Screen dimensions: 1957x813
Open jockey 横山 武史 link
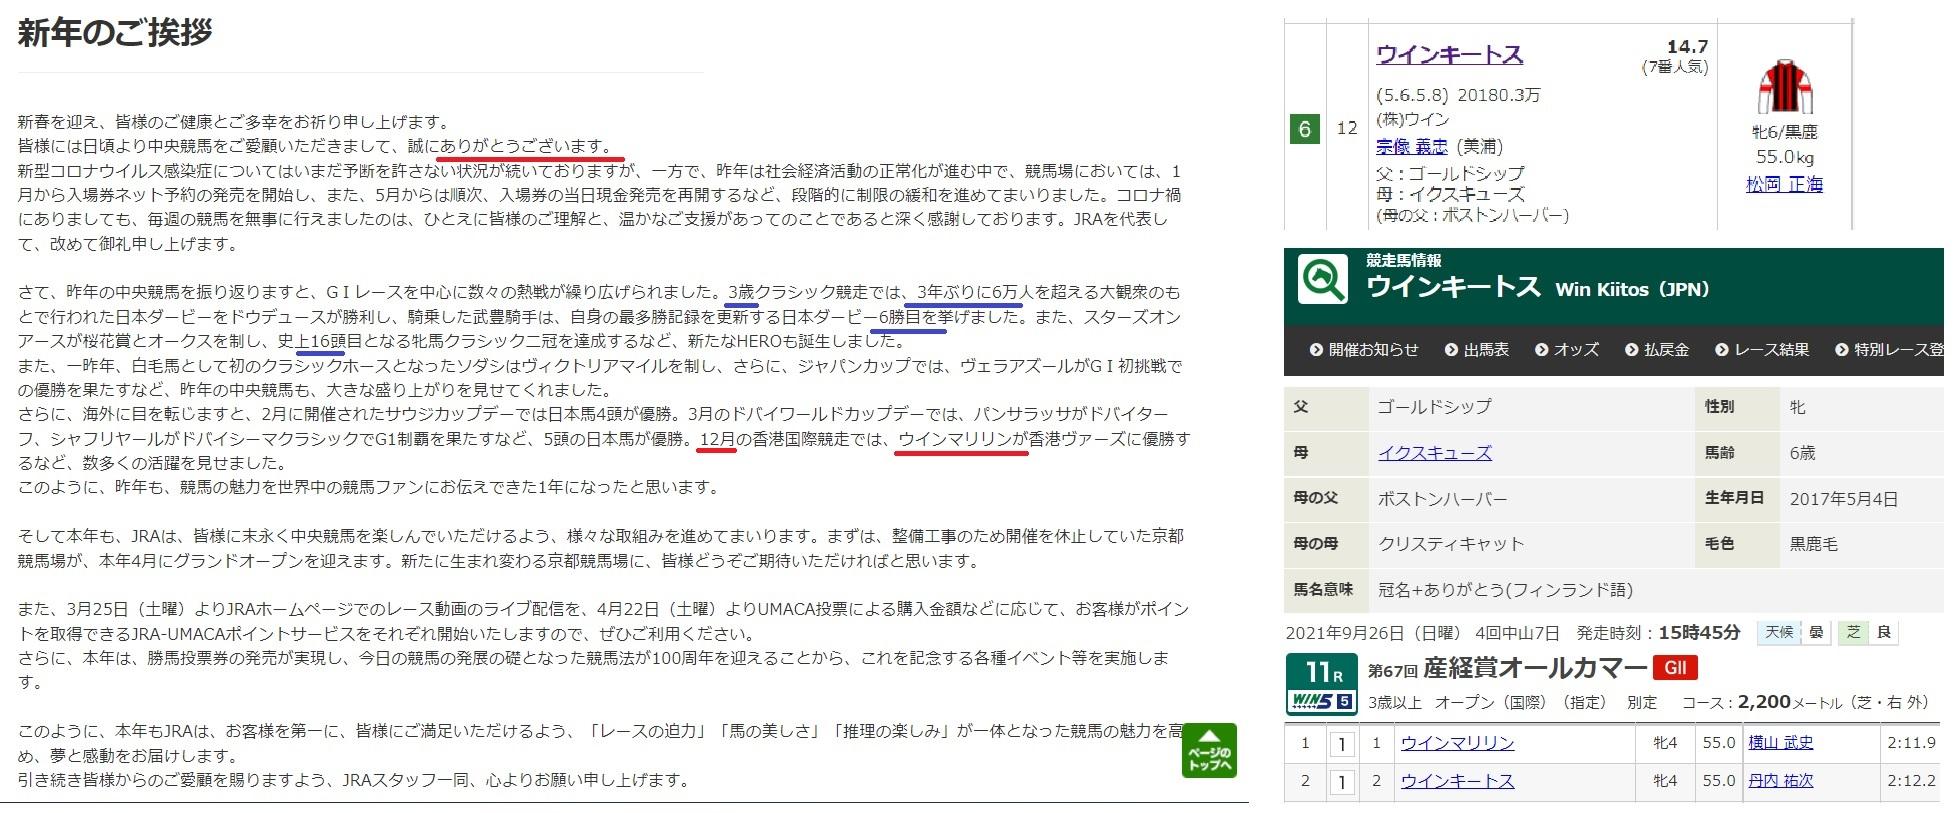click(x=1780, y=743)
